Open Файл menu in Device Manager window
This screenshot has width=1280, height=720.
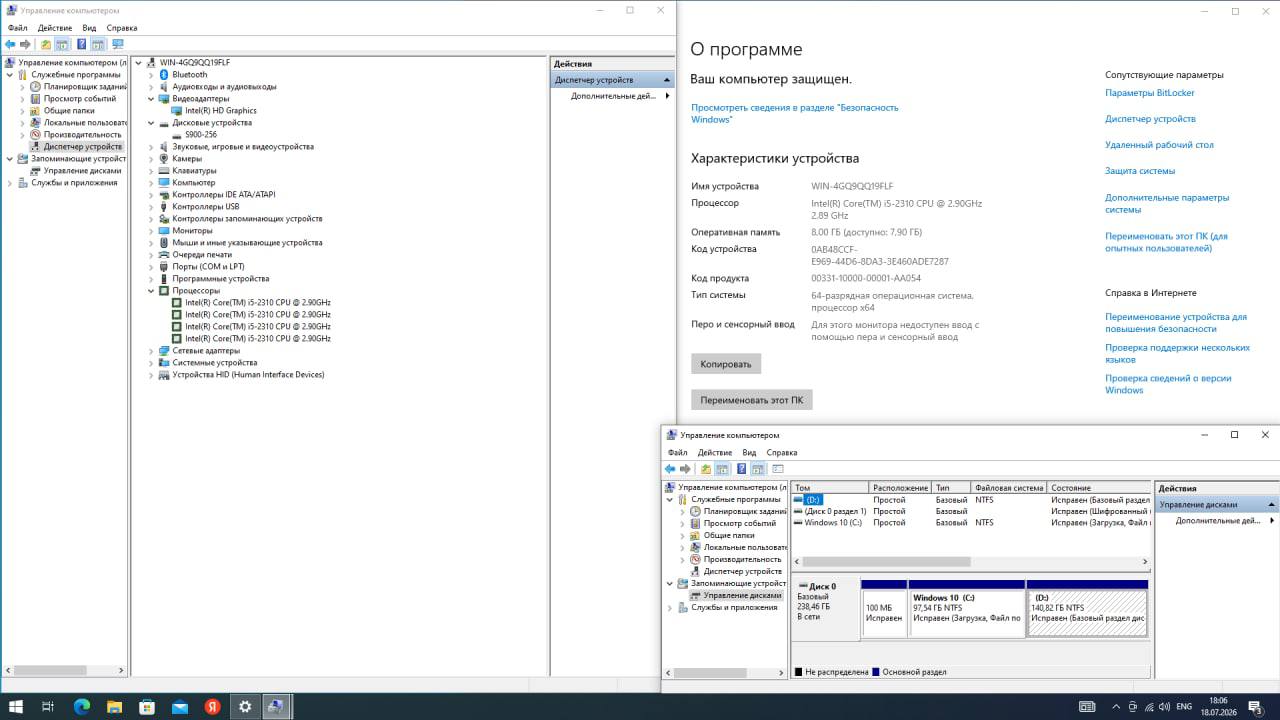click(x=18, y=28)
